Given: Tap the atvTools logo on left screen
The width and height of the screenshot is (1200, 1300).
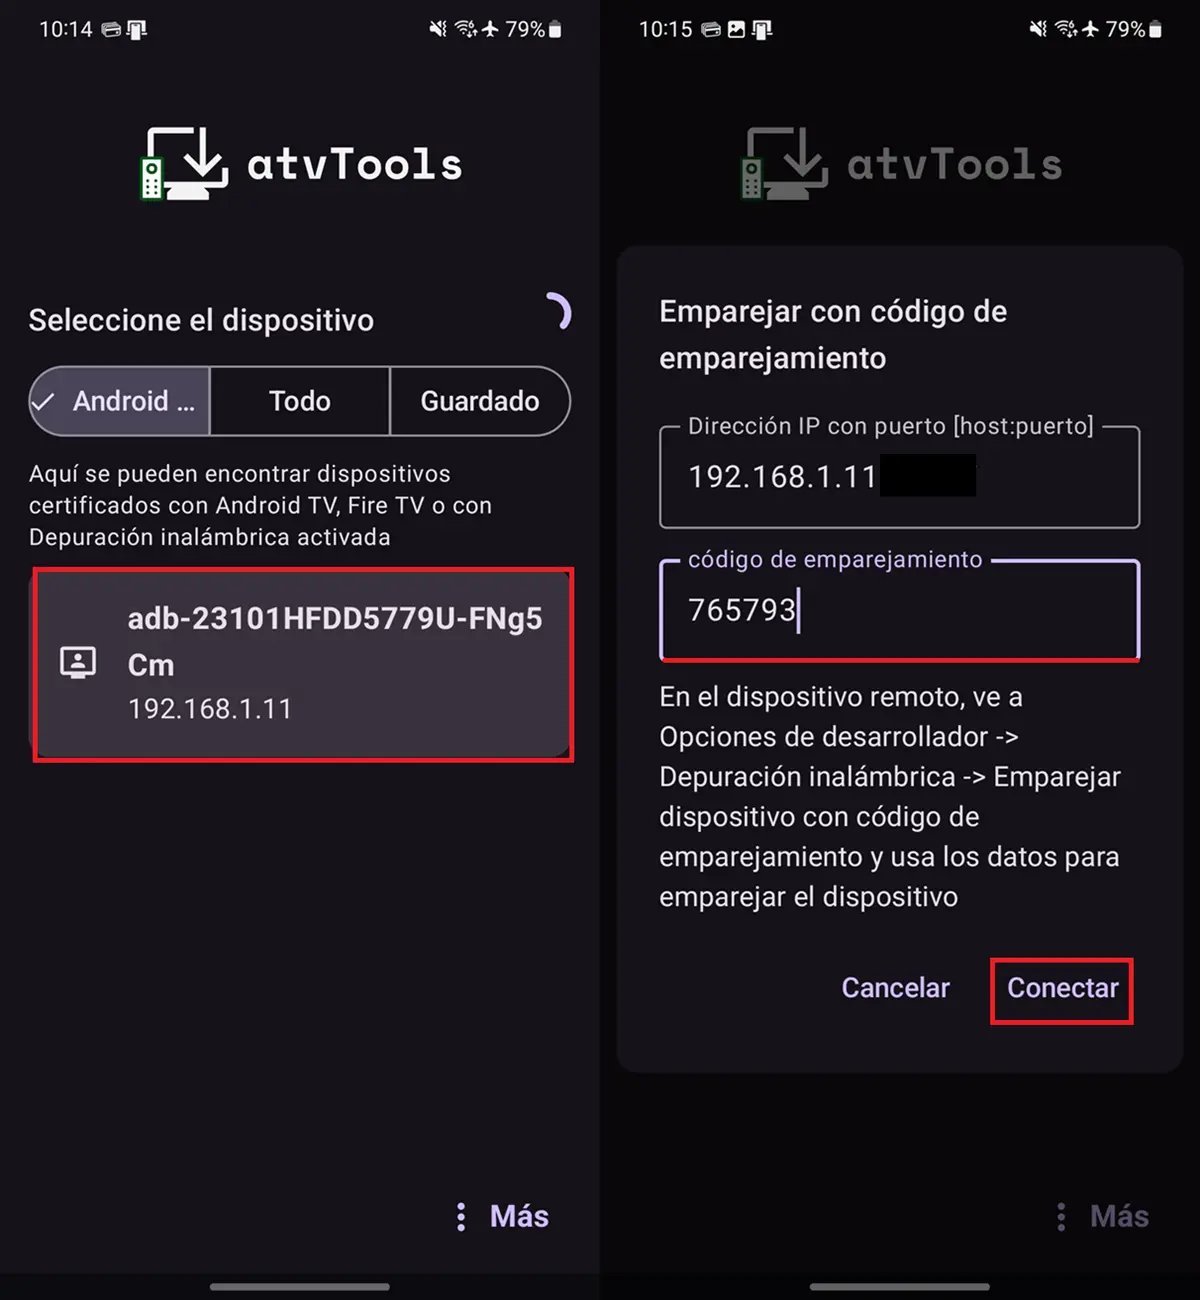Looking at the screenshot, I should point(302,163).
